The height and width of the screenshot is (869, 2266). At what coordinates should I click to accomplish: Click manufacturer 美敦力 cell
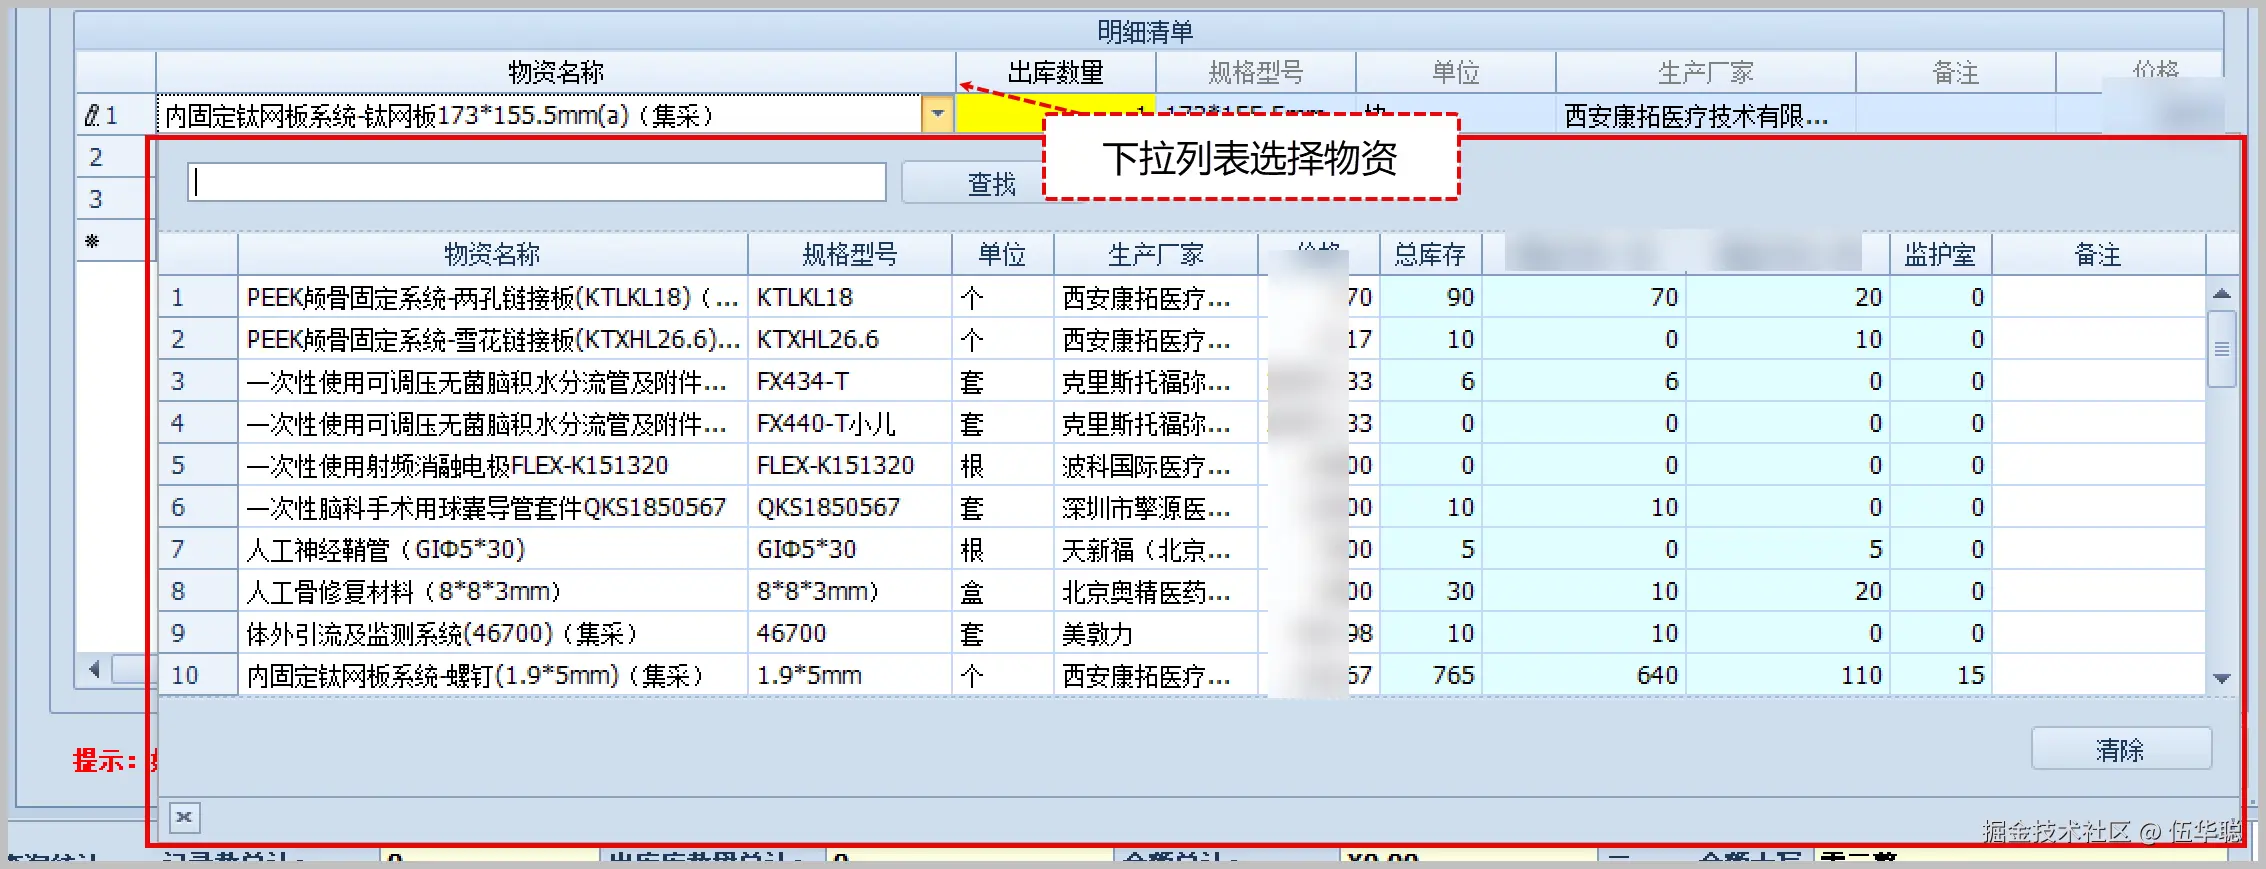coord(1155,633)
